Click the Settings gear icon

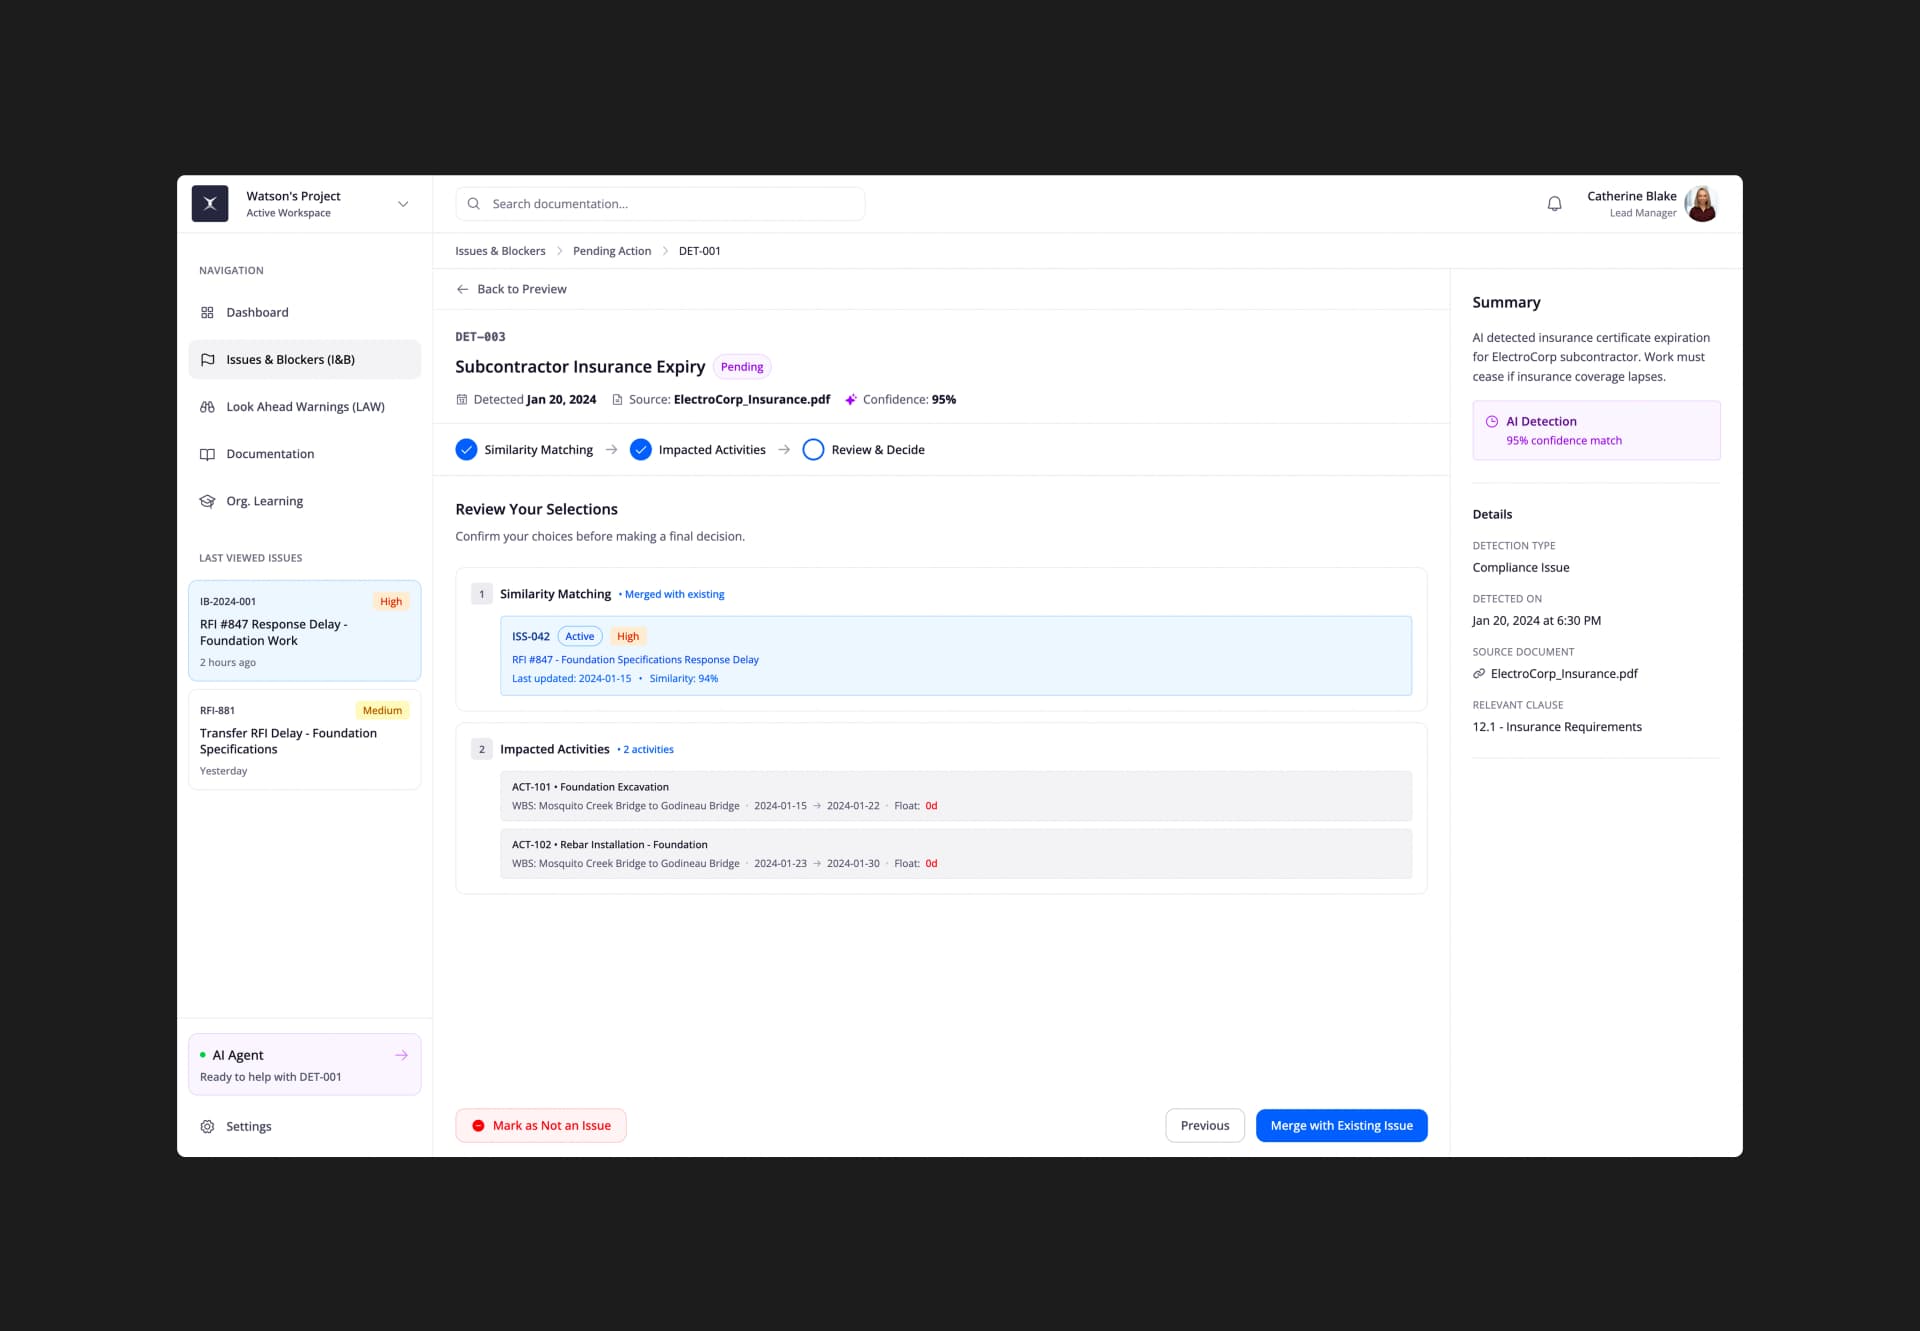tap(207, 1127)
